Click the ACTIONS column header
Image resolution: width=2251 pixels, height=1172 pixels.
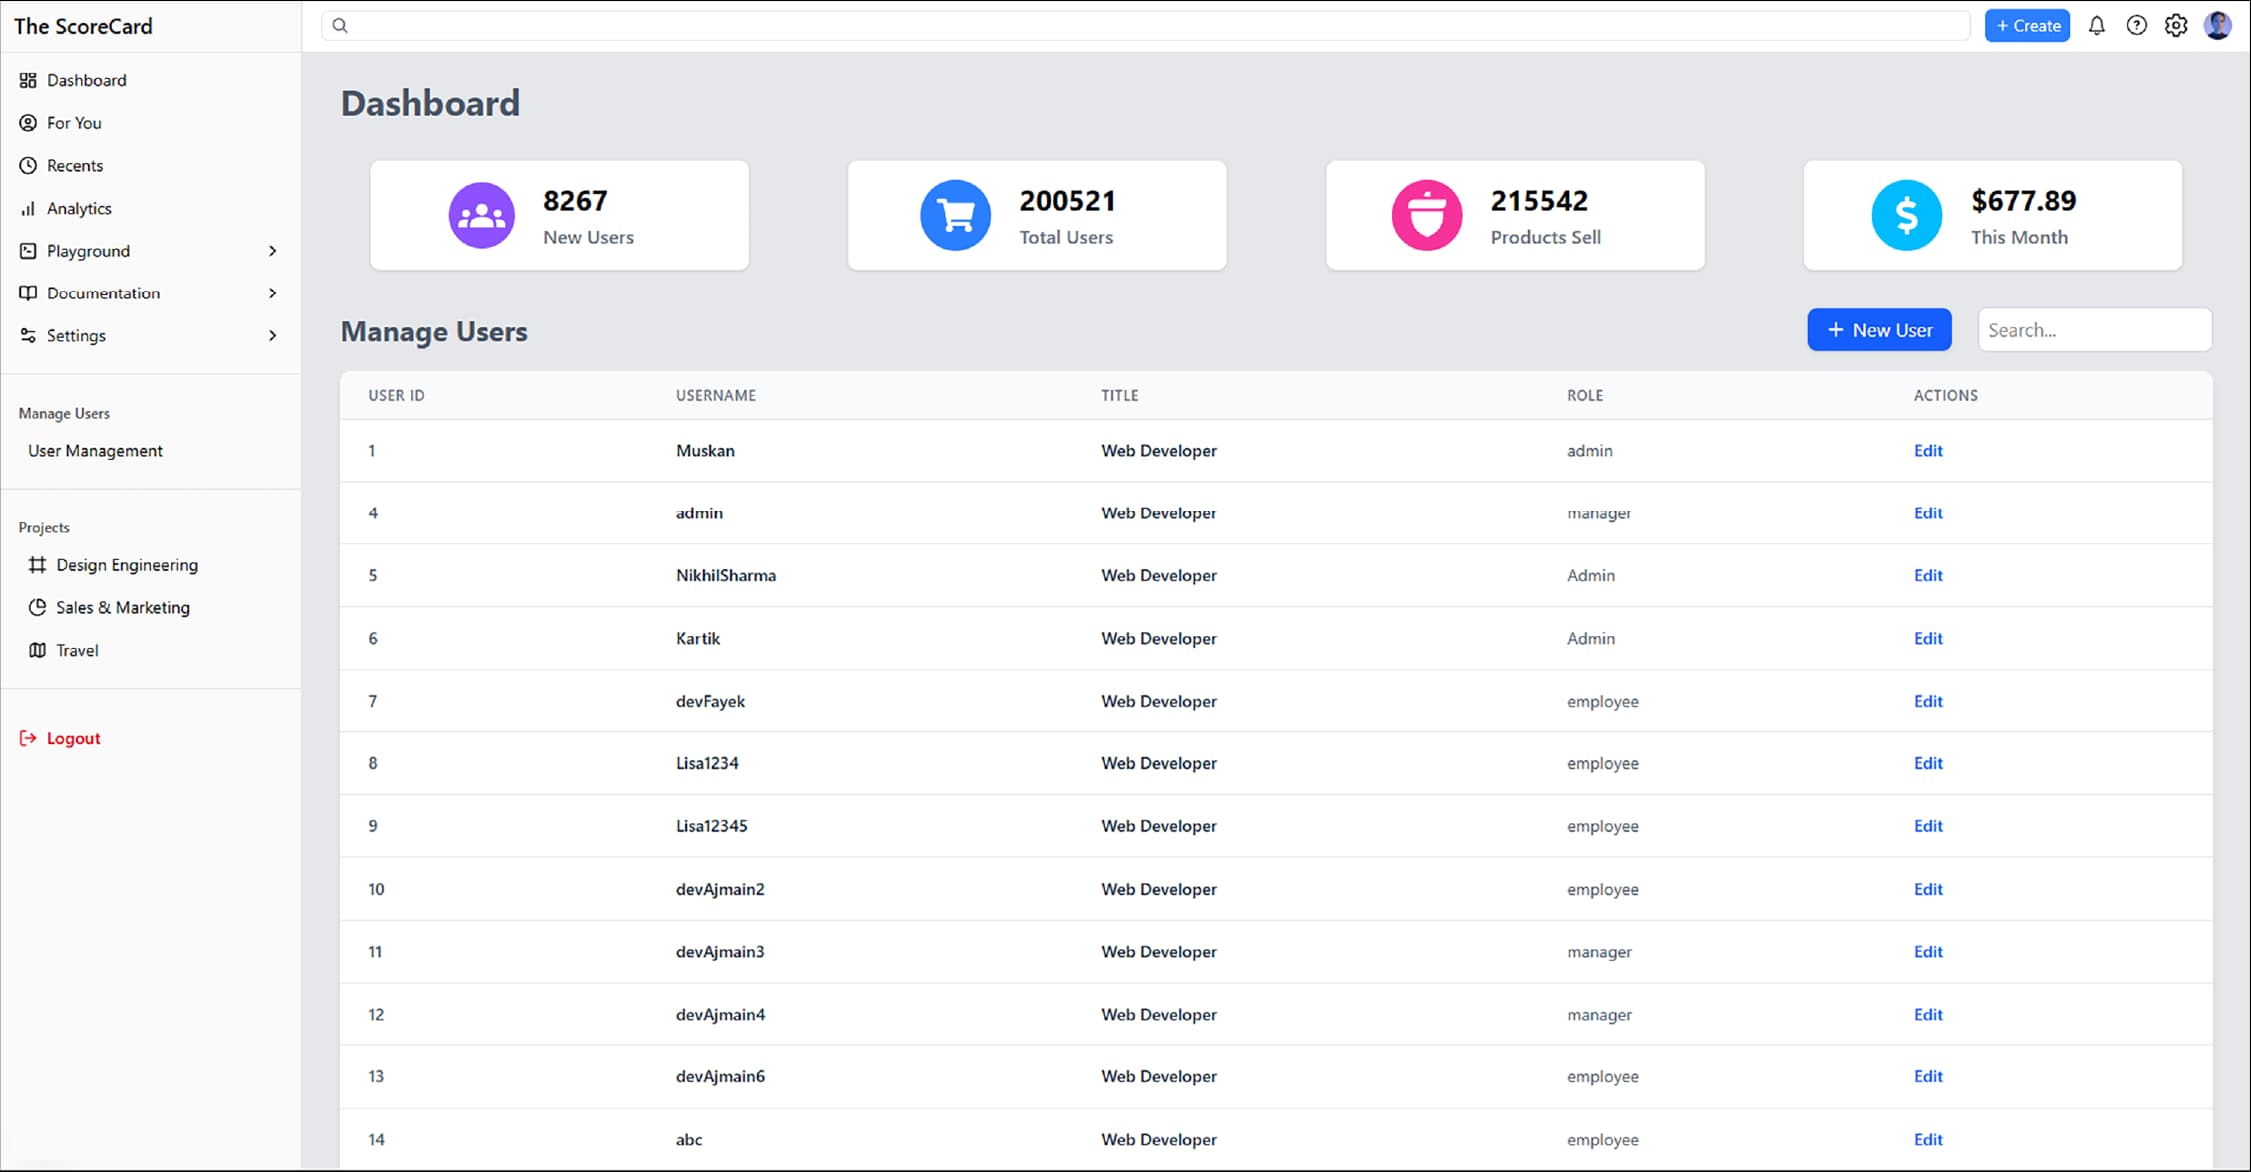pyautogui.click(x=1945, y=396)
